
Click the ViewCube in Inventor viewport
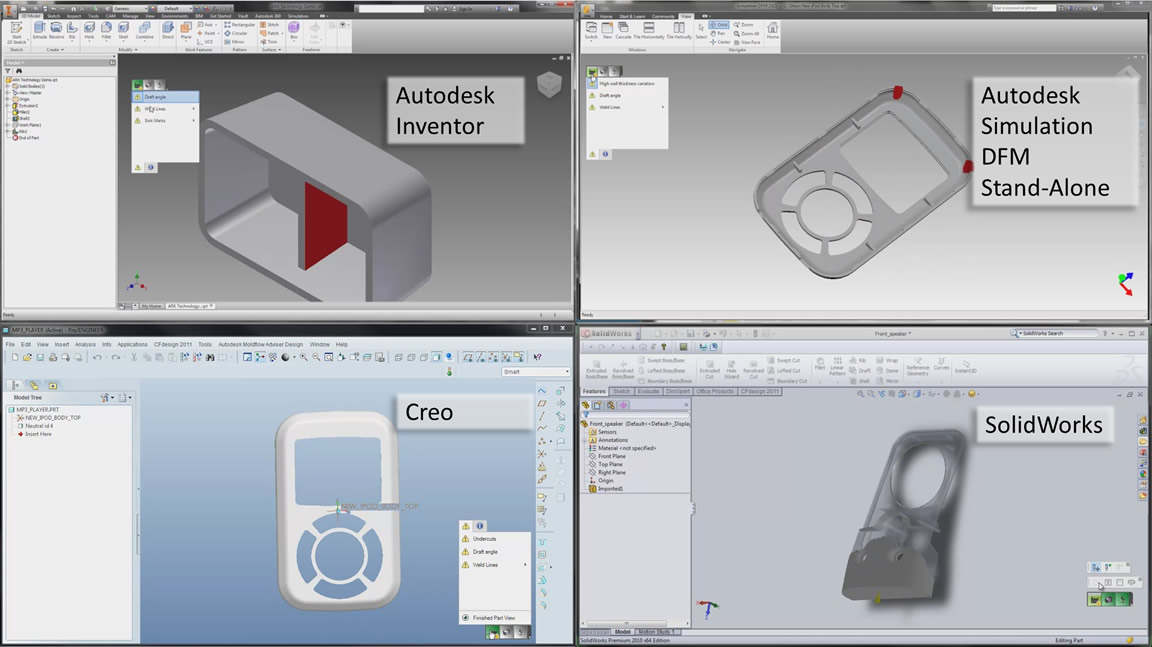click(x=549, y=85)
